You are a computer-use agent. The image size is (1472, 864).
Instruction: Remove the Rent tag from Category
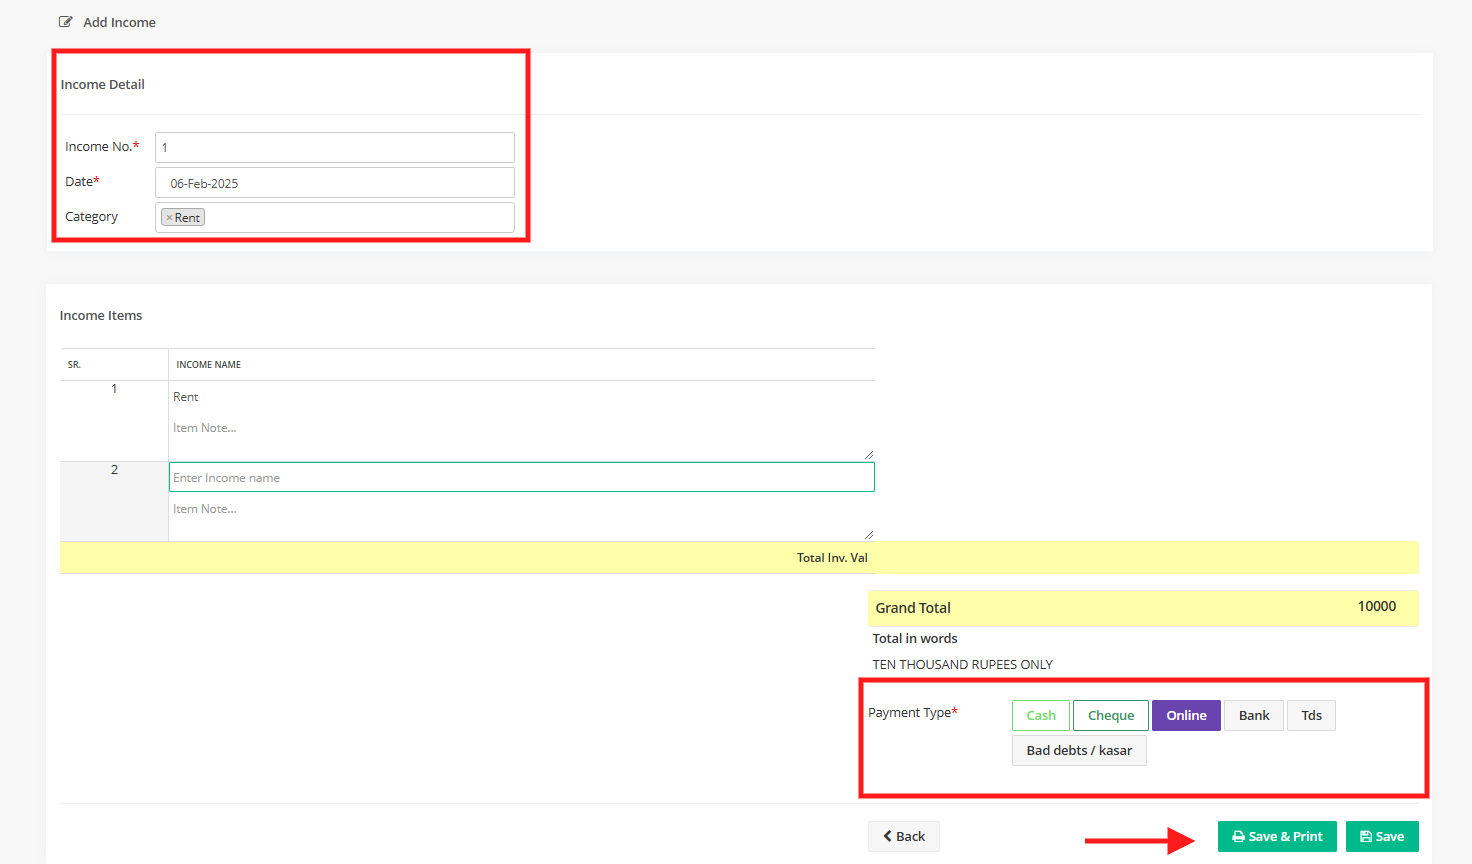[169, 218]
